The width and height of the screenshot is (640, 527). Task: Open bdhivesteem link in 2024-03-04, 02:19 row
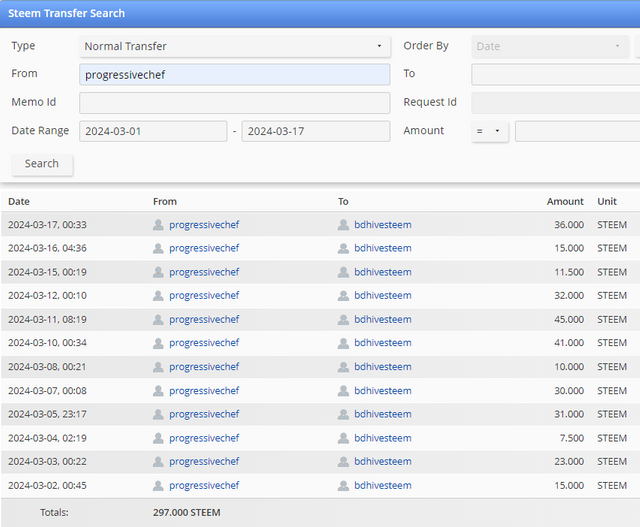coord(383,438)
